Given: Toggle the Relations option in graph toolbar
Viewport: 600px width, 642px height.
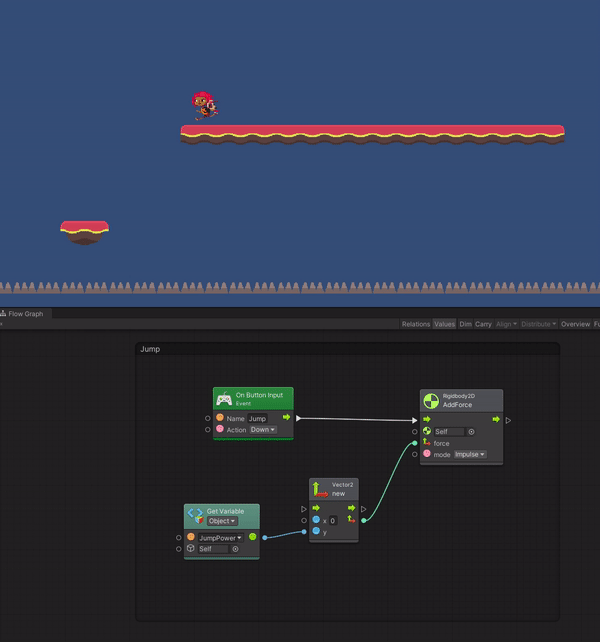Looking at the screenshot, I should point(415,324).
